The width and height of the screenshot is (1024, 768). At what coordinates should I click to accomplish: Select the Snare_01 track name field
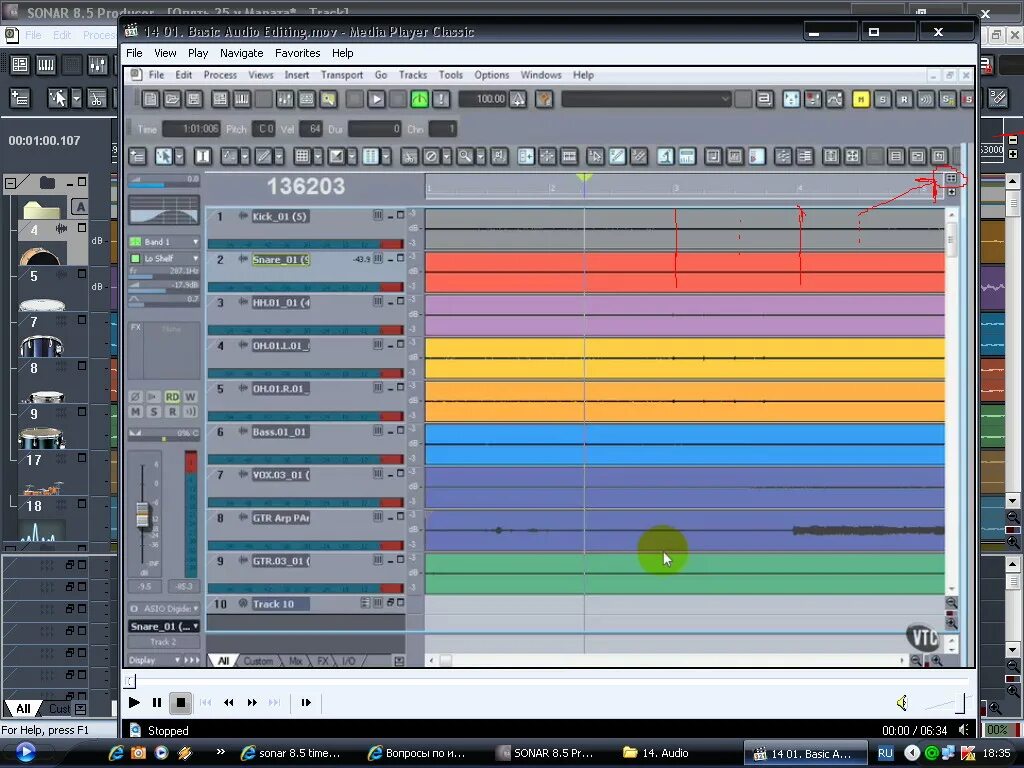281,259
